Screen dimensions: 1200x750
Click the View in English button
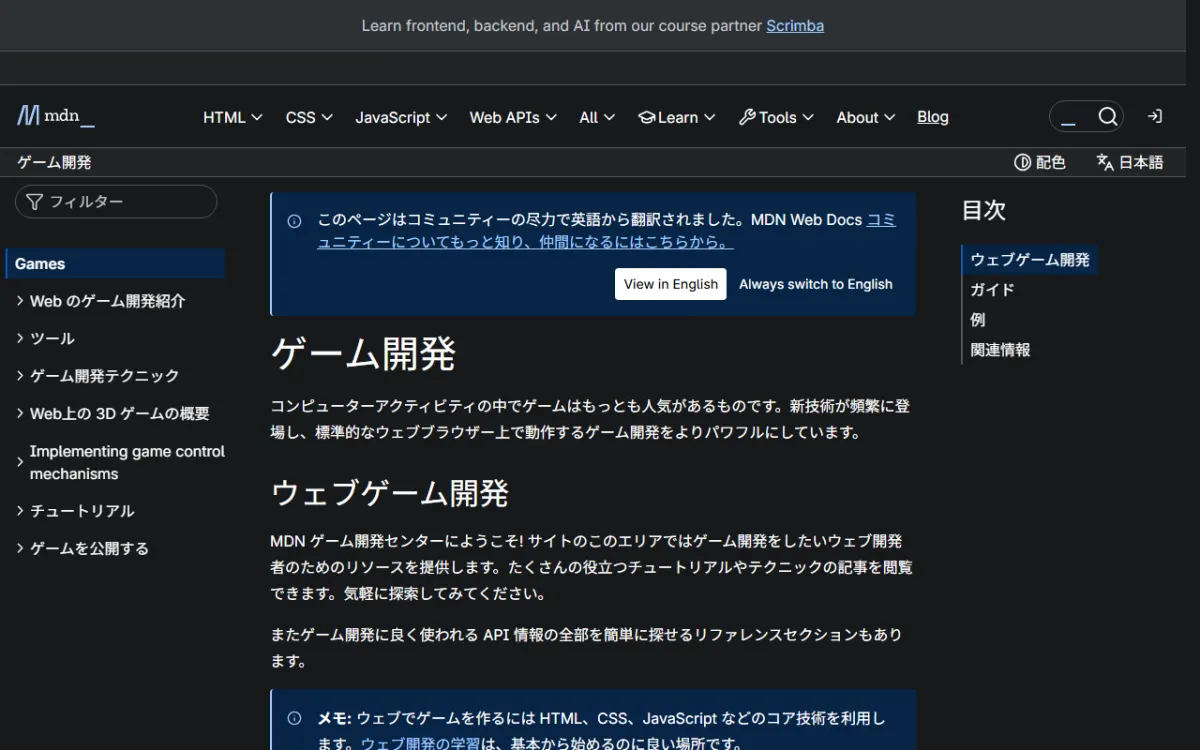671,284
